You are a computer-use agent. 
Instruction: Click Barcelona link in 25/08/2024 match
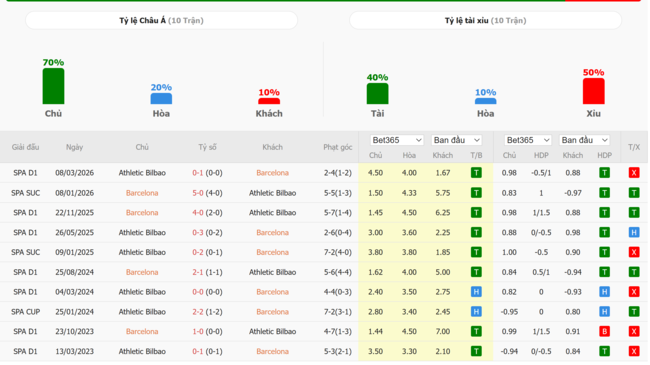(142, 272)
